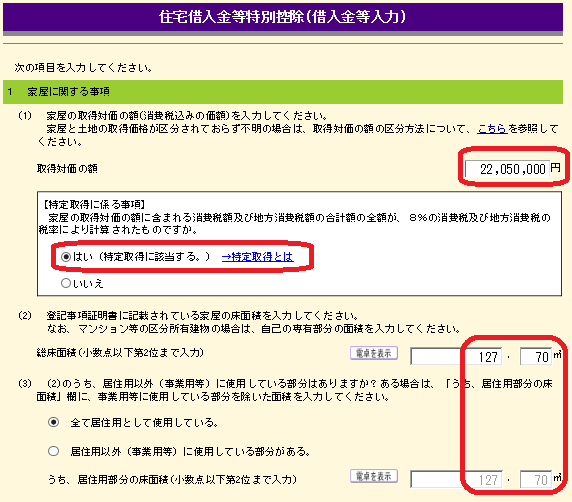Open the こちら reference link

(492, 129)
